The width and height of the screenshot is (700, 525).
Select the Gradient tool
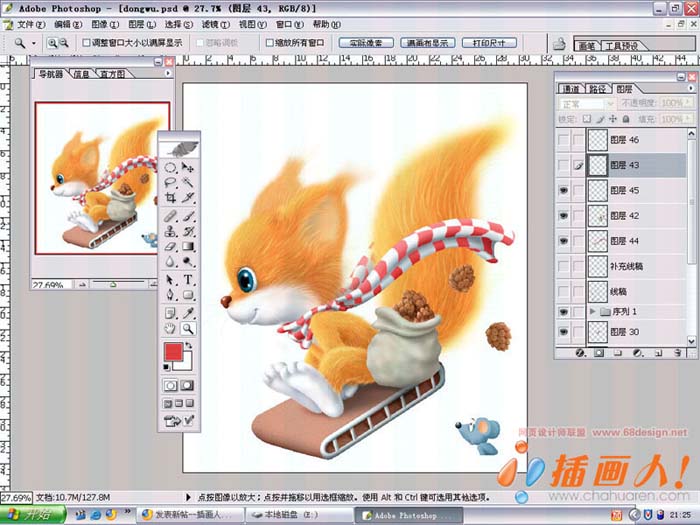point(188,246)
